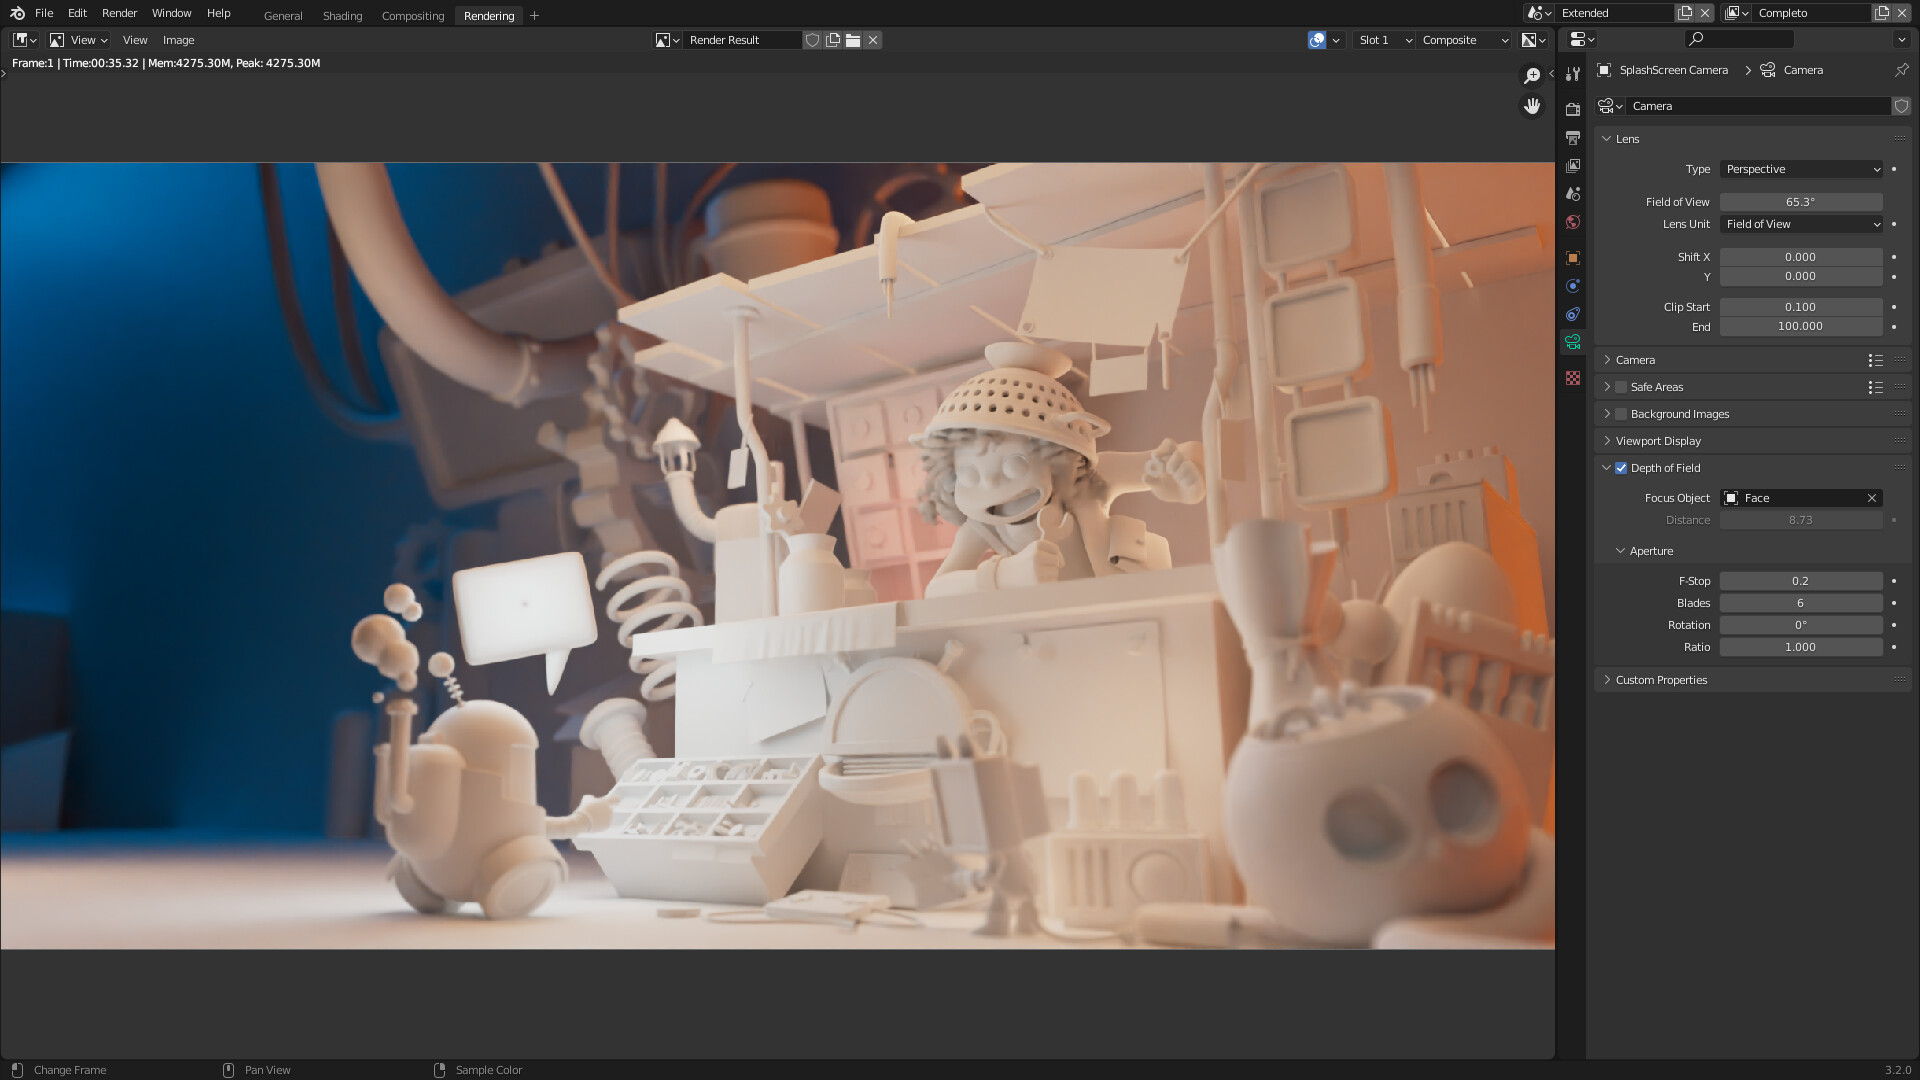Open the Blender logo menu
The width and height of the screenshot is (1920, 1080).
tap(17, 13)
